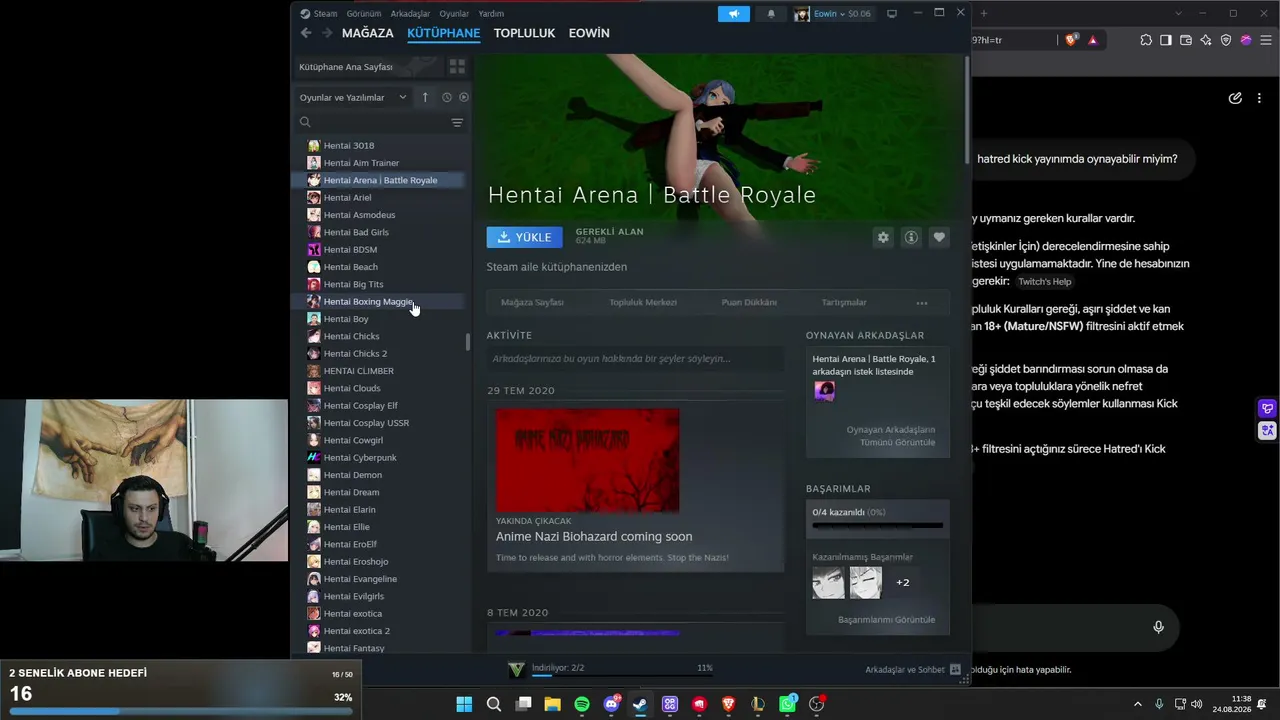Open Tartışmalar link
Screen dimensions: 1280x720
coord(844,302)
